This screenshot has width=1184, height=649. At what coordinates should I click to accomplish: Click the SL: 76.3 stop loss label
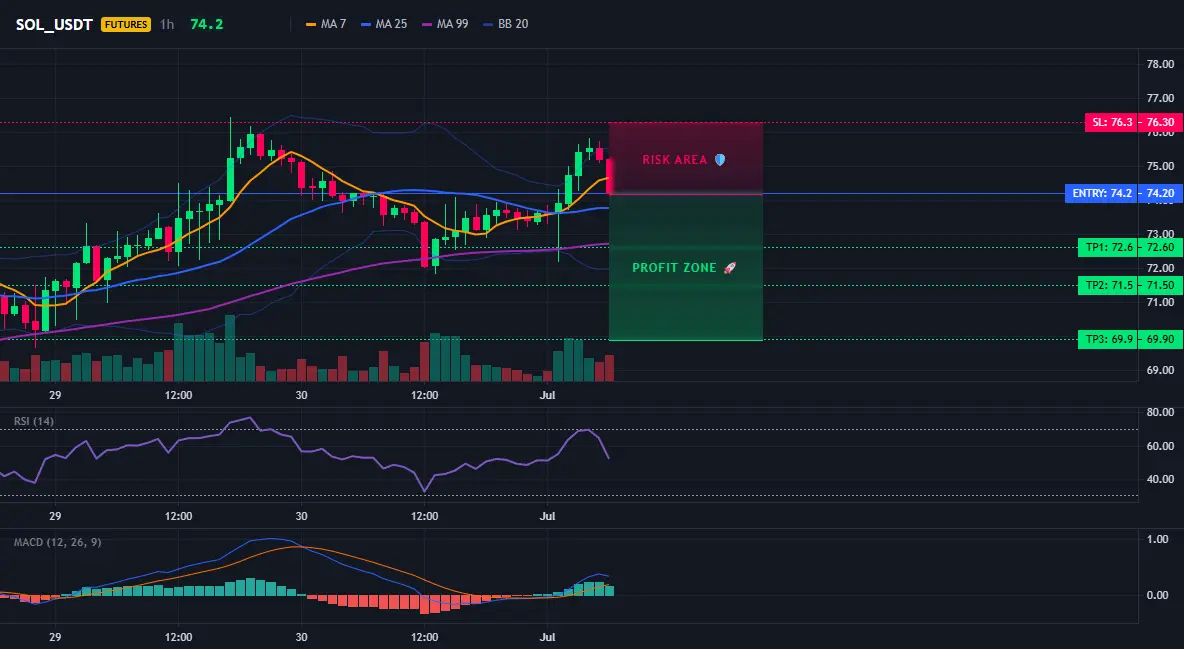tap(1111, 122)
